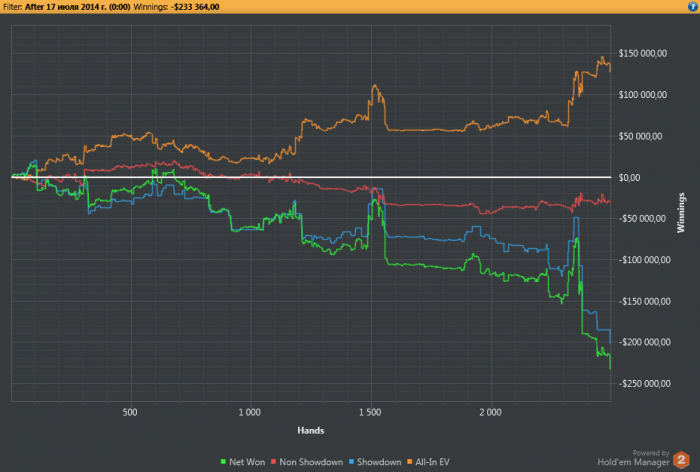Click the vertical Winnings axis title
This screenshot has width=700, height=472.
[681, 213]
